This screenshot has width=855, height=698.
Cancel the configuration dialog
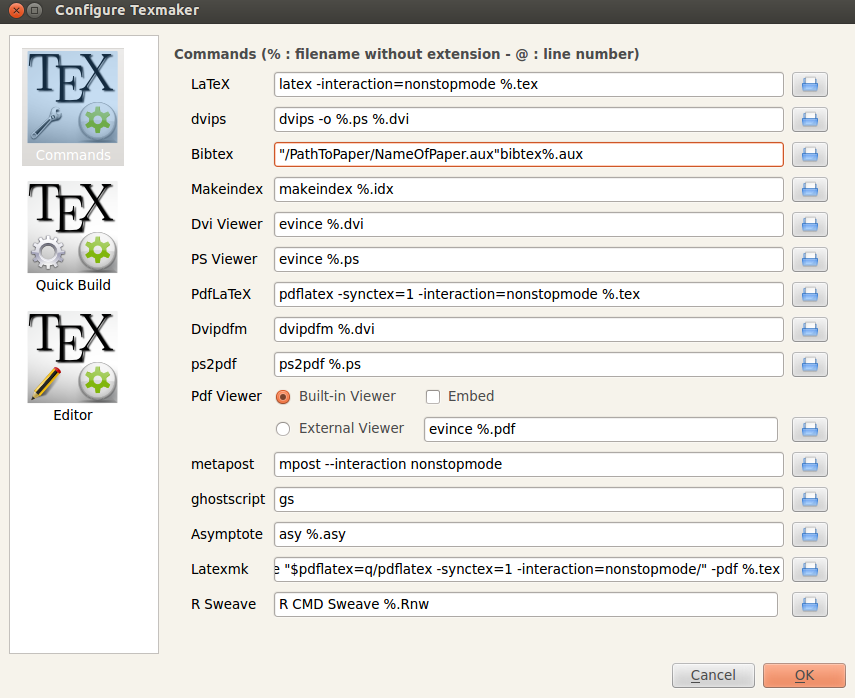click(713, 675)
